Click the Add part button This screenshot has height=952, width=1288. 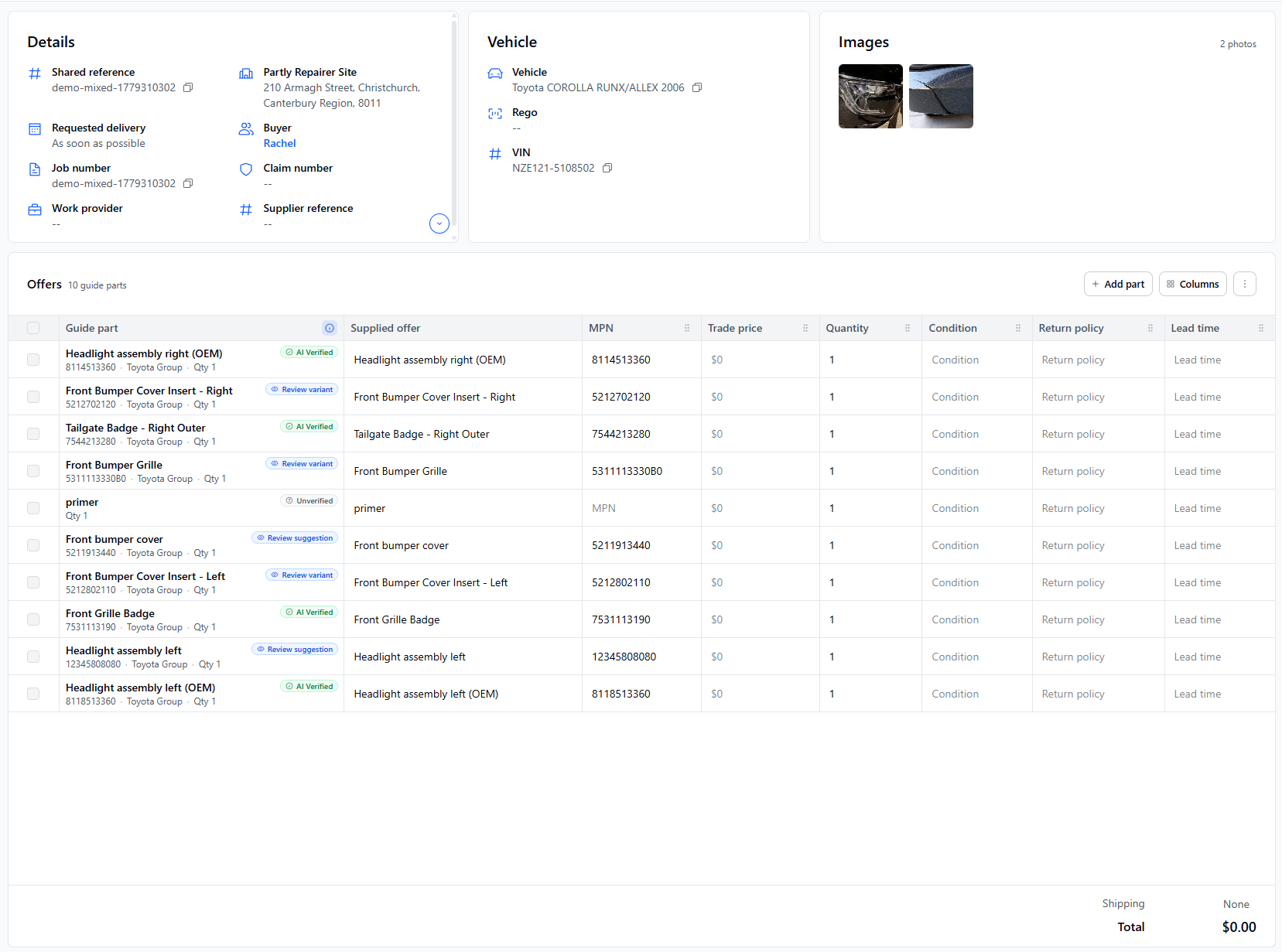(1118, 284)
